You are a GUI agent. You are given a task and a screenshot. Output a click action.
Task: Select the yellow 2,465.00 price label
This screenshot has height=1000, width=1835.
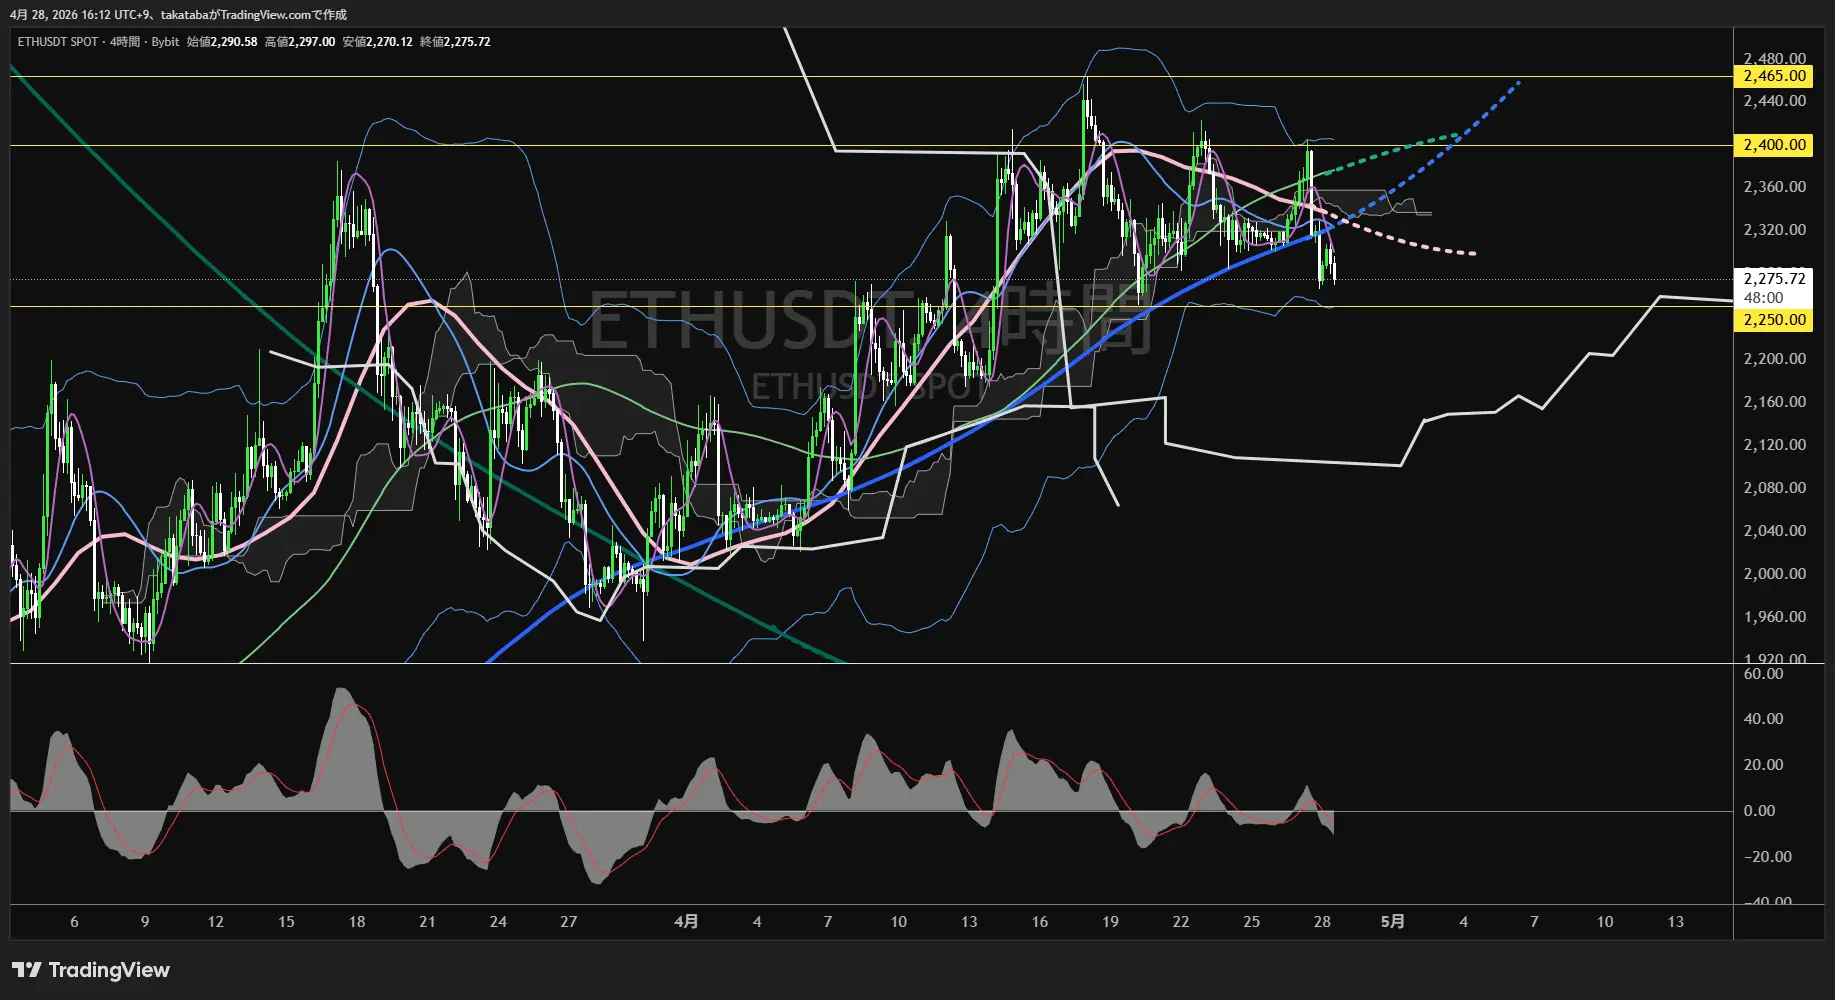tap(1774, 76)
